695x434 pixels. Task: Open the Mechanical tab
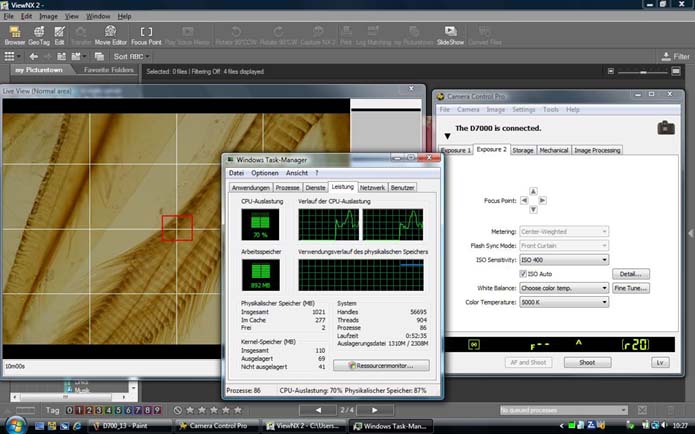coord(553,150)
